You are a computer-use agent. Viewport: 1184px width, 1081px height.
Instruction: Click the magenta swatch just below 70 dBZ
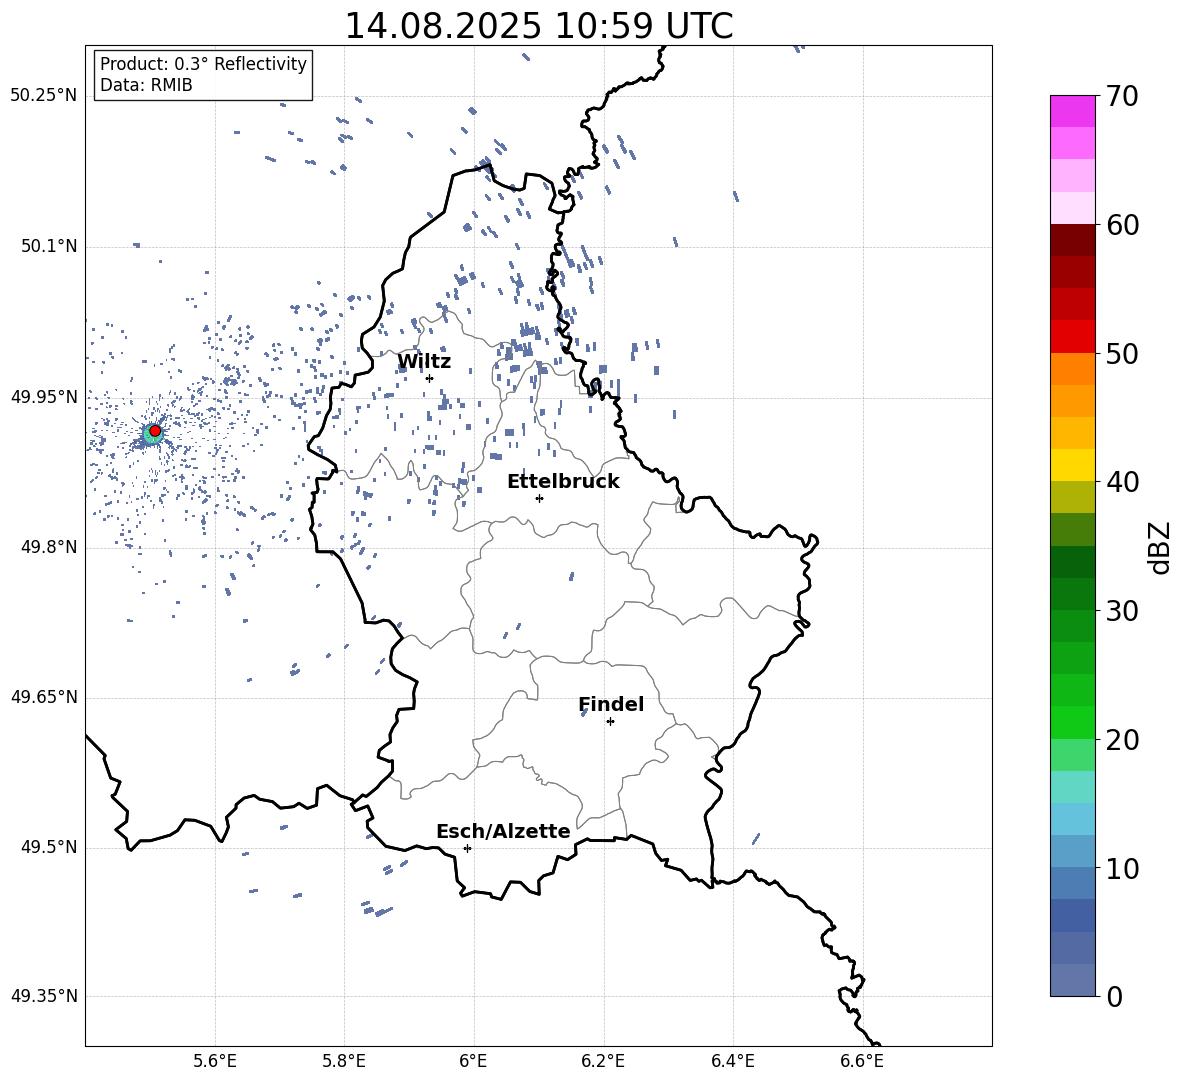pyautogui.click(x=1072, y=112)
